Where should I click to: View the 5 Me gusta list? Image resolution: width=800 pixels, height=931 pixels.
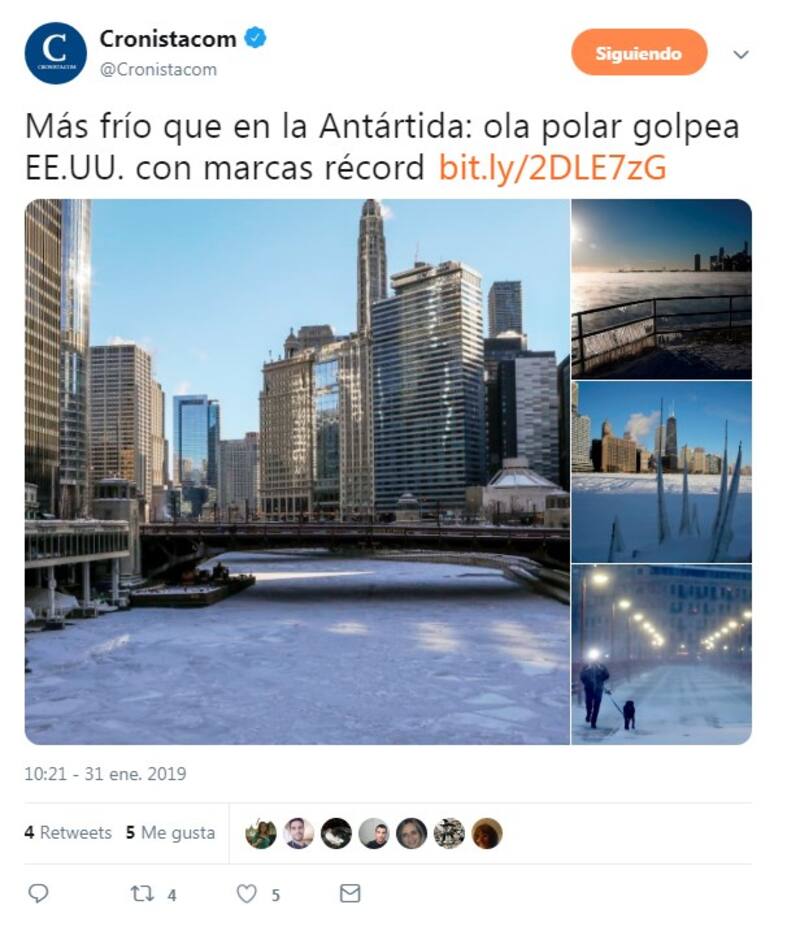tap(170, 832)
